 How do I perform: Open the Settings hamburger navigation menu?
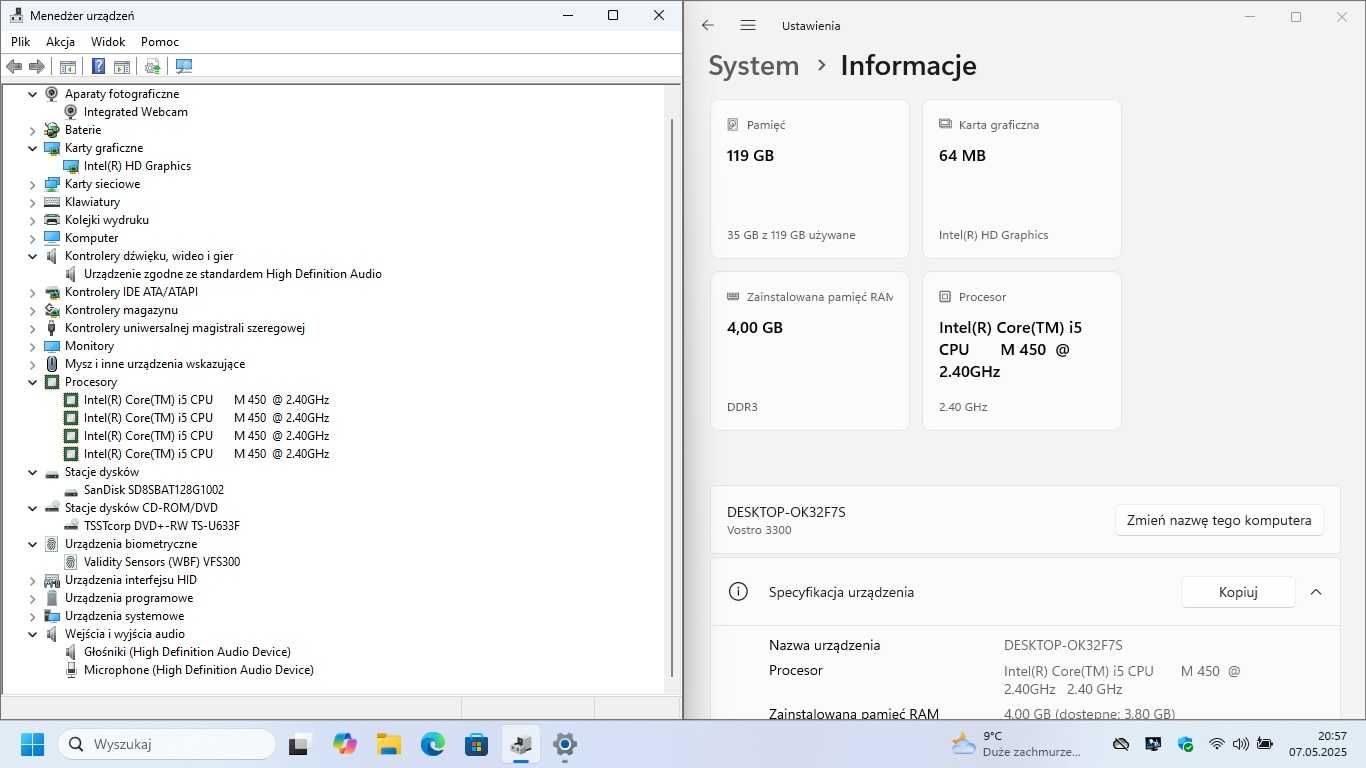748,25
